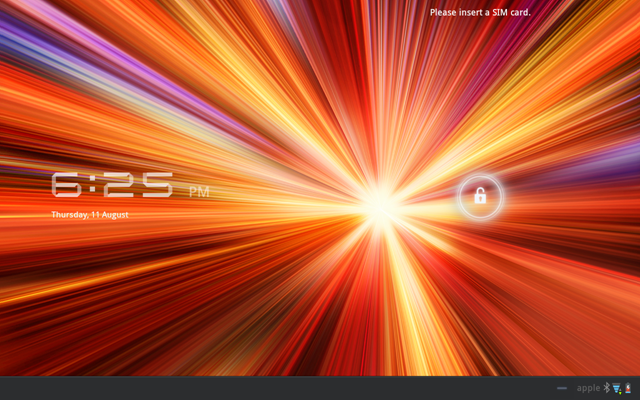Check the Wi-Fi signal icon
Viewport: 640px width, 400px height.
tap(617, 388)
